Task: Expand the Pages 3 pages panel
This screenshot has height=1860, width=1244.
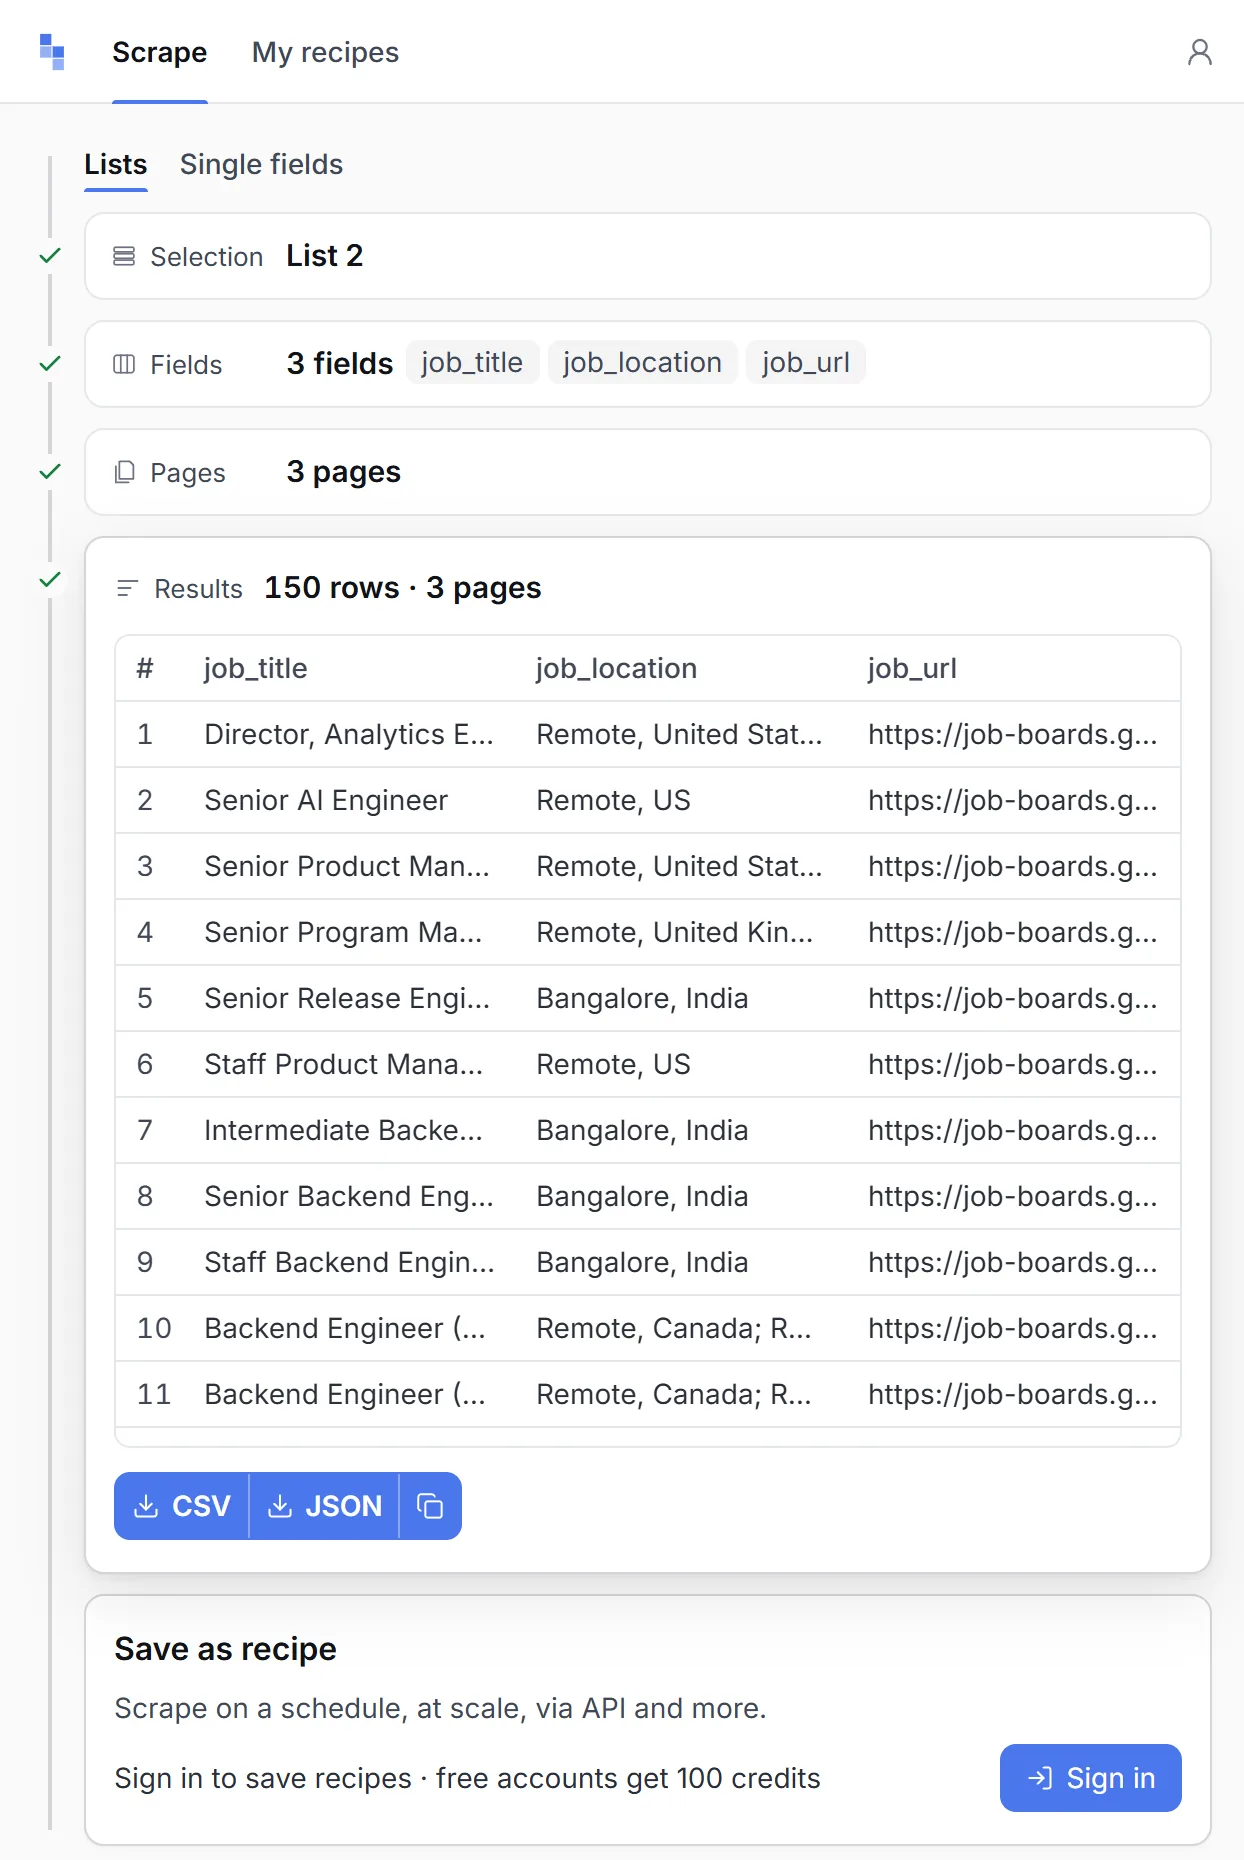Action: [648, 472]
